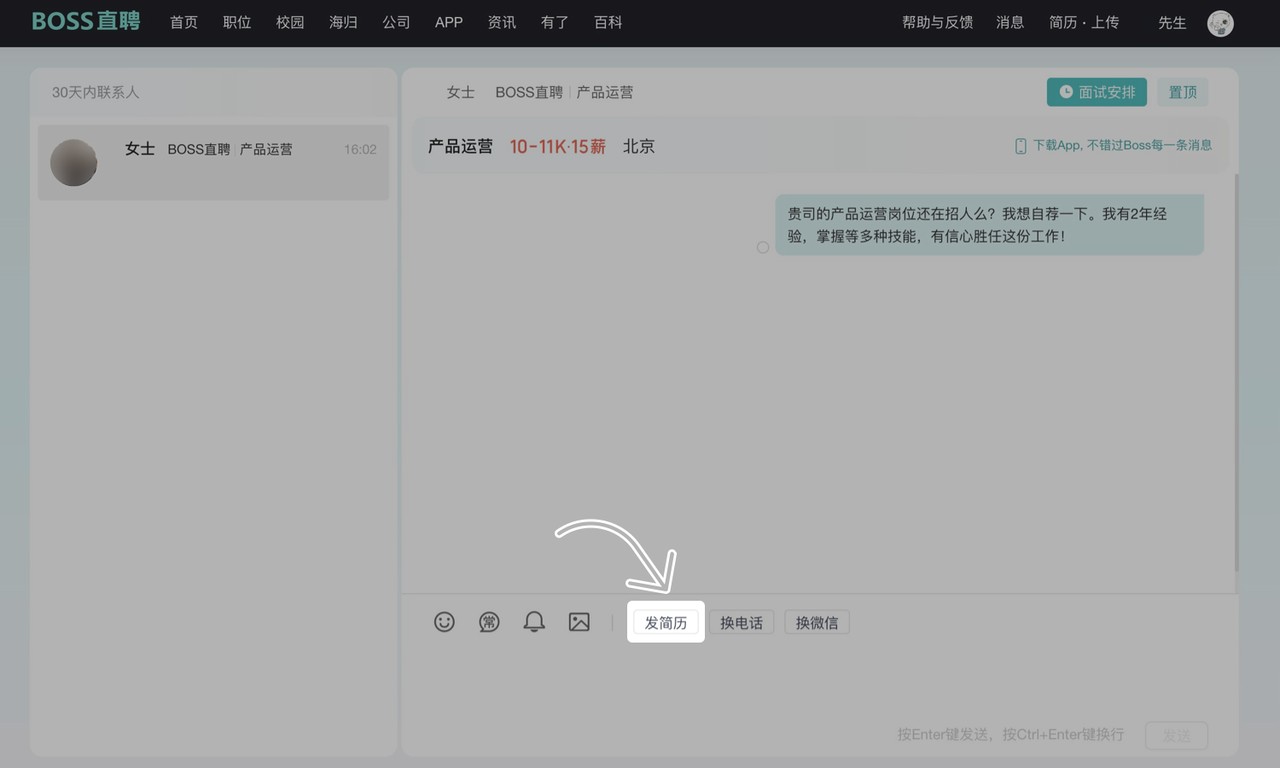Viewport: 1280px width, 768px height.
Task: Open 消息 in the top navigation
Action: click(1010, 22)
